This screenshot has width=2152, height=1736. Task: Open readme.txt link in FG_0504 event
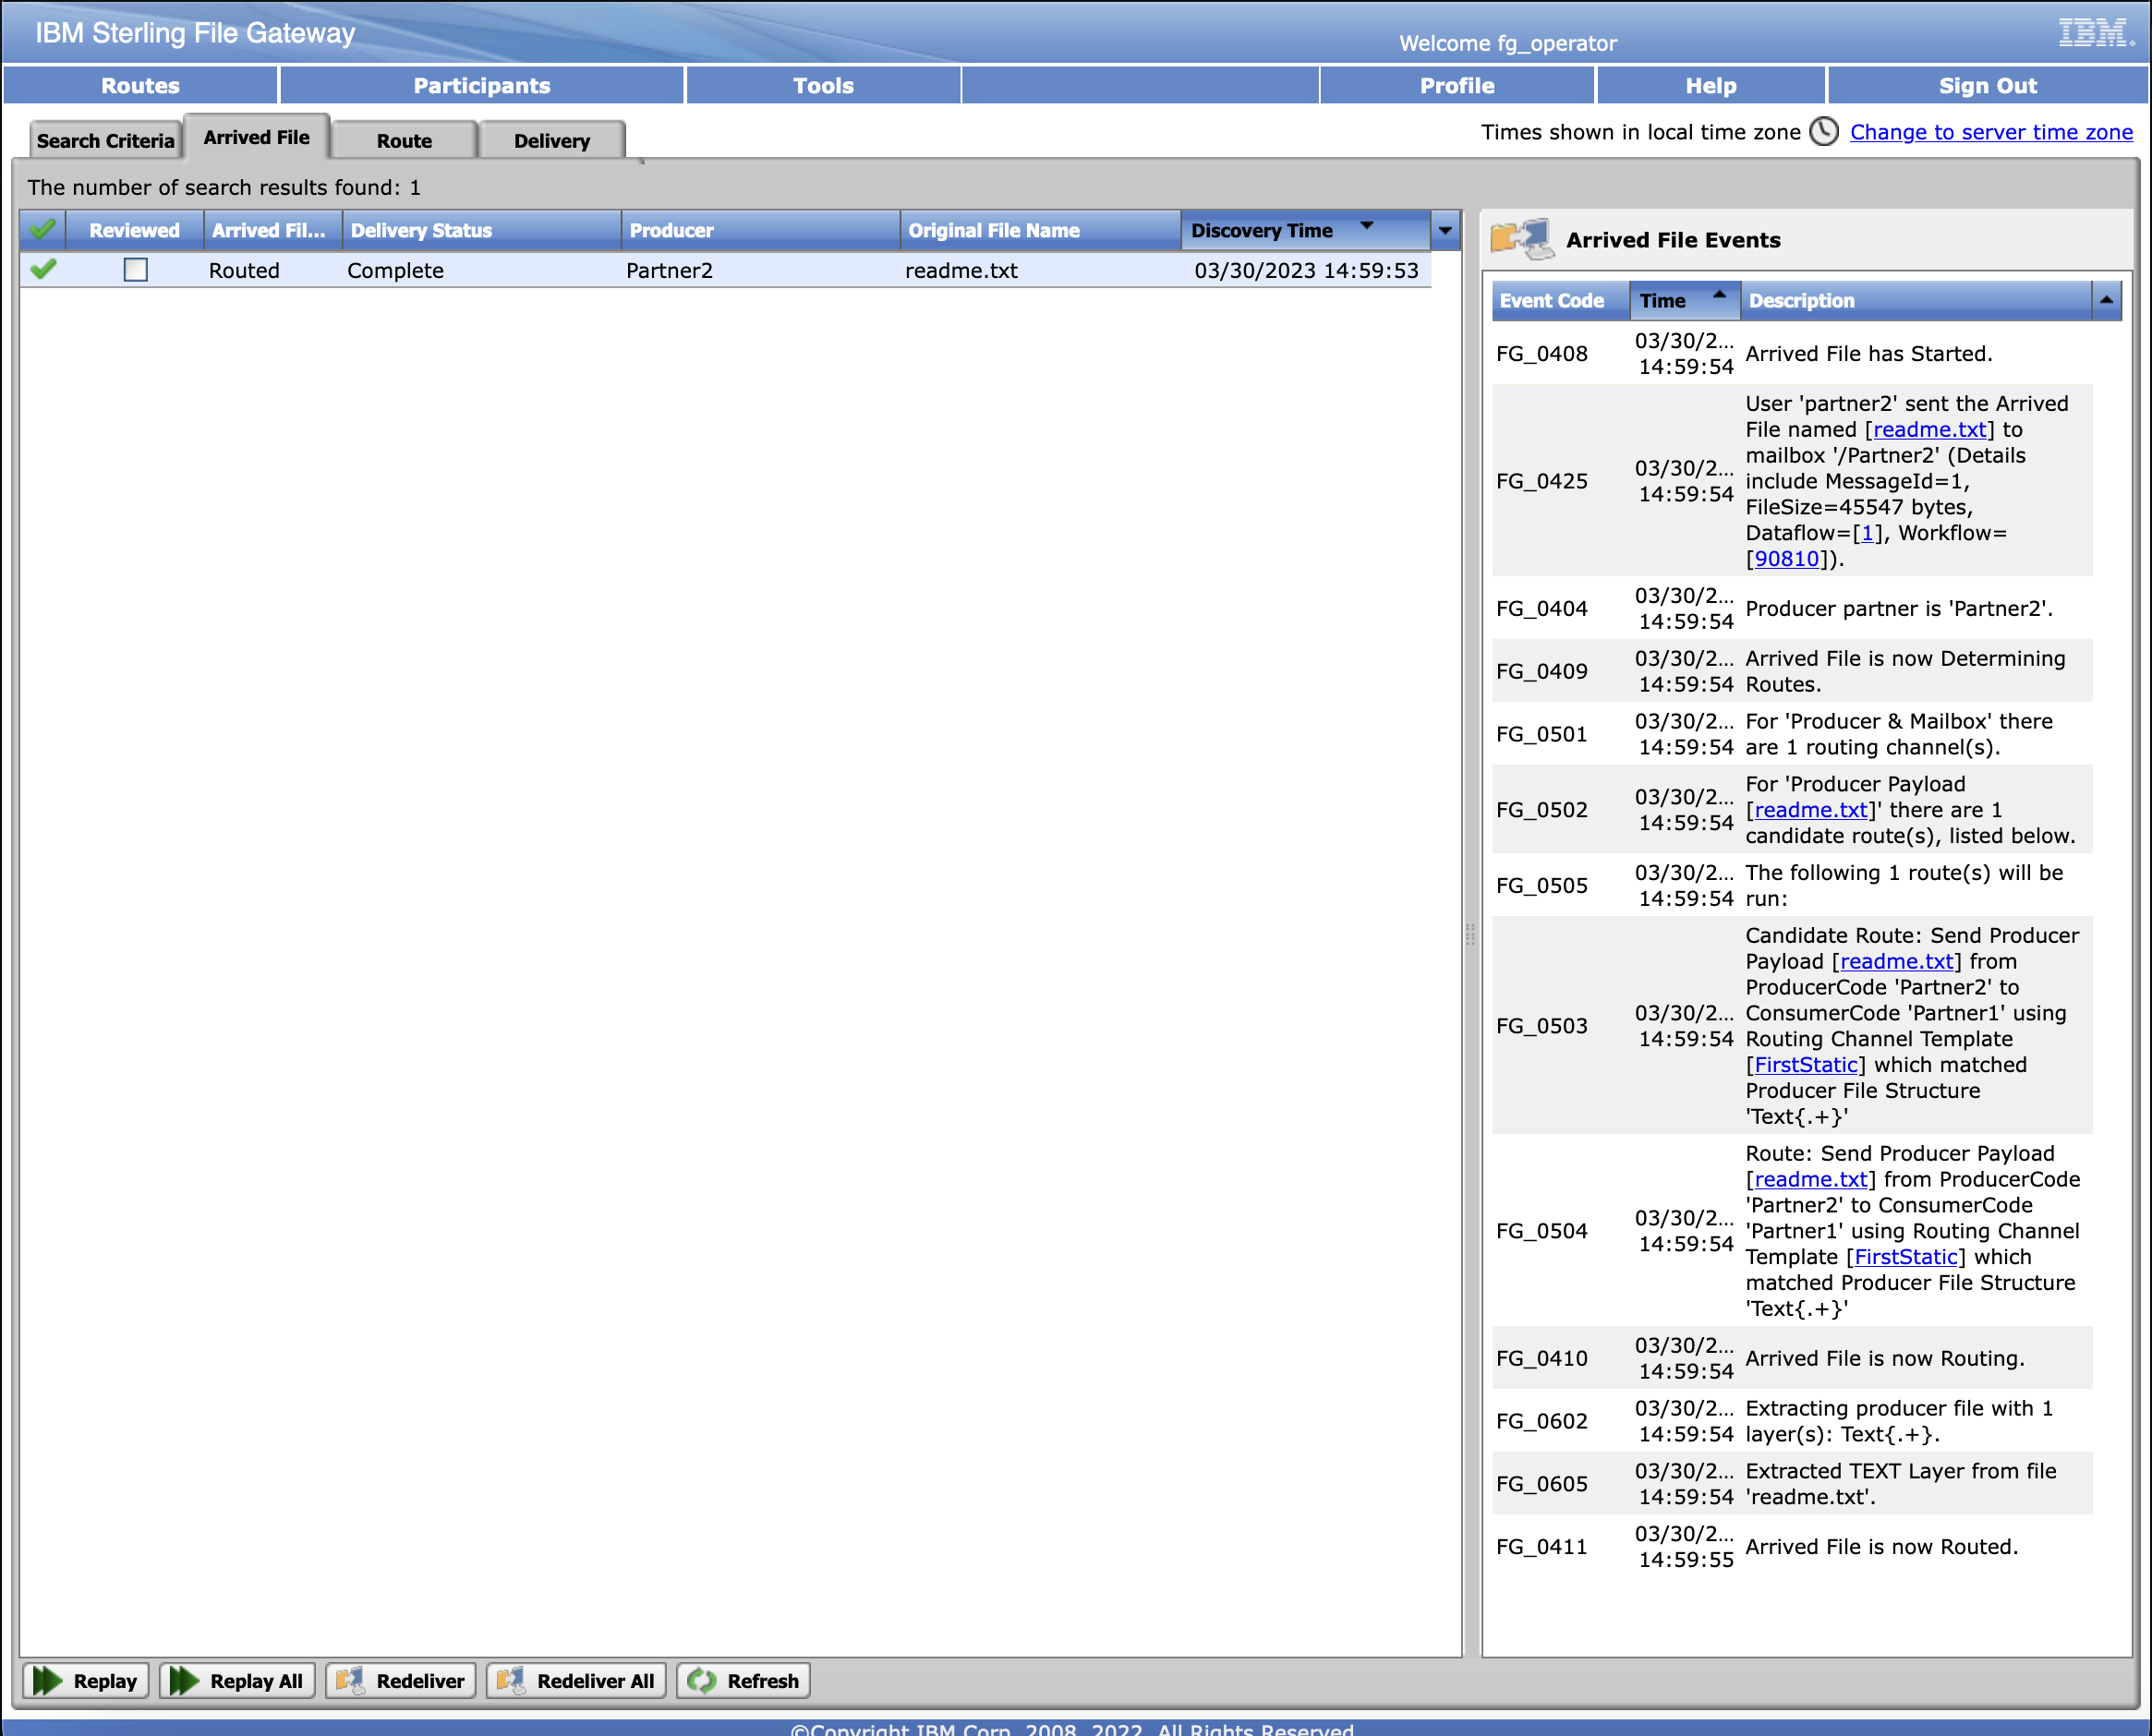point(1811,1179)
